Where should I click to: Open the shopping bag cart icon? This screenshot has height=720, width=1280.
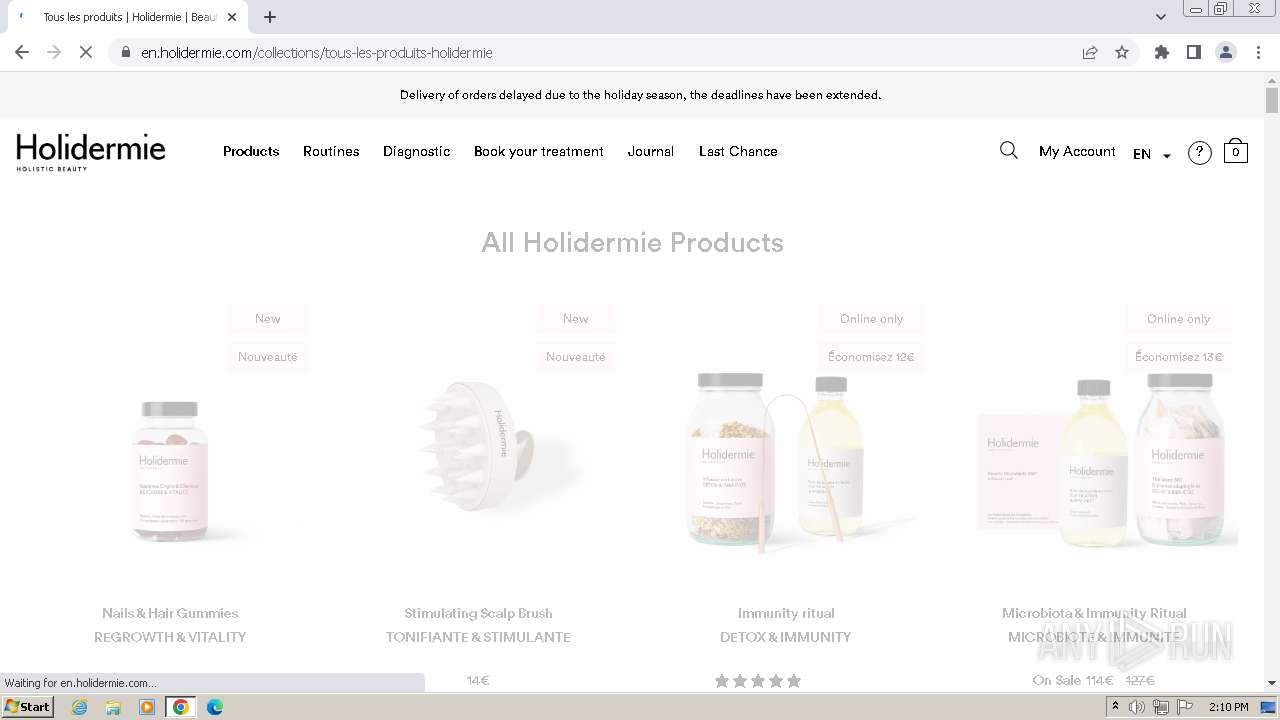coord(1236,151)
